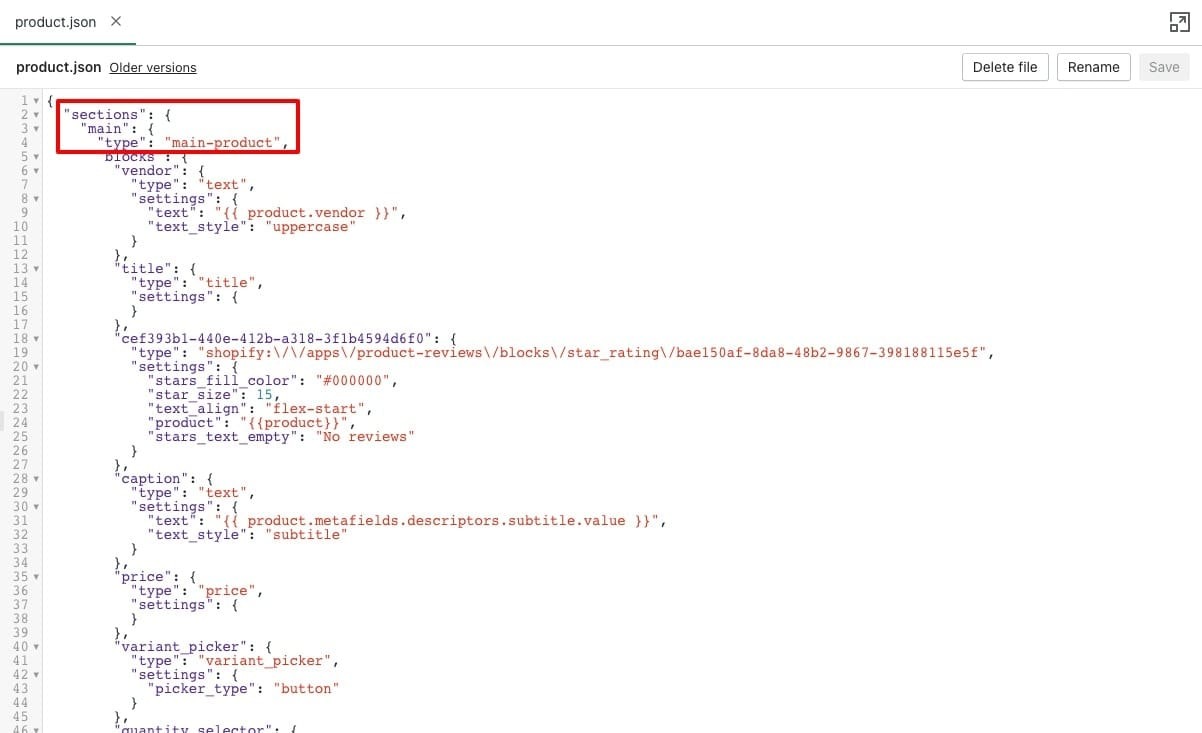Collapse the caption block on line 28

36,478
